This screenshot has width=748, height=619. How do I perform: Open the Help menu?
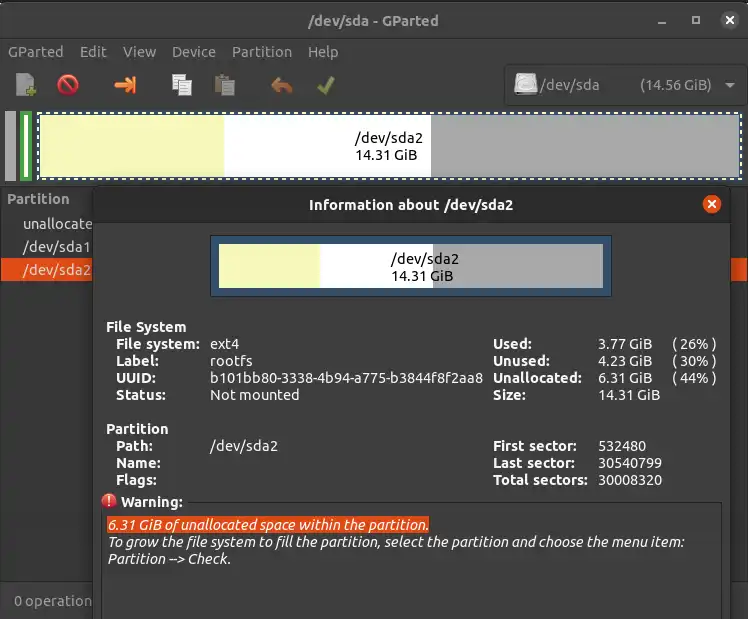pyautogui.click(x=323, y=52)
